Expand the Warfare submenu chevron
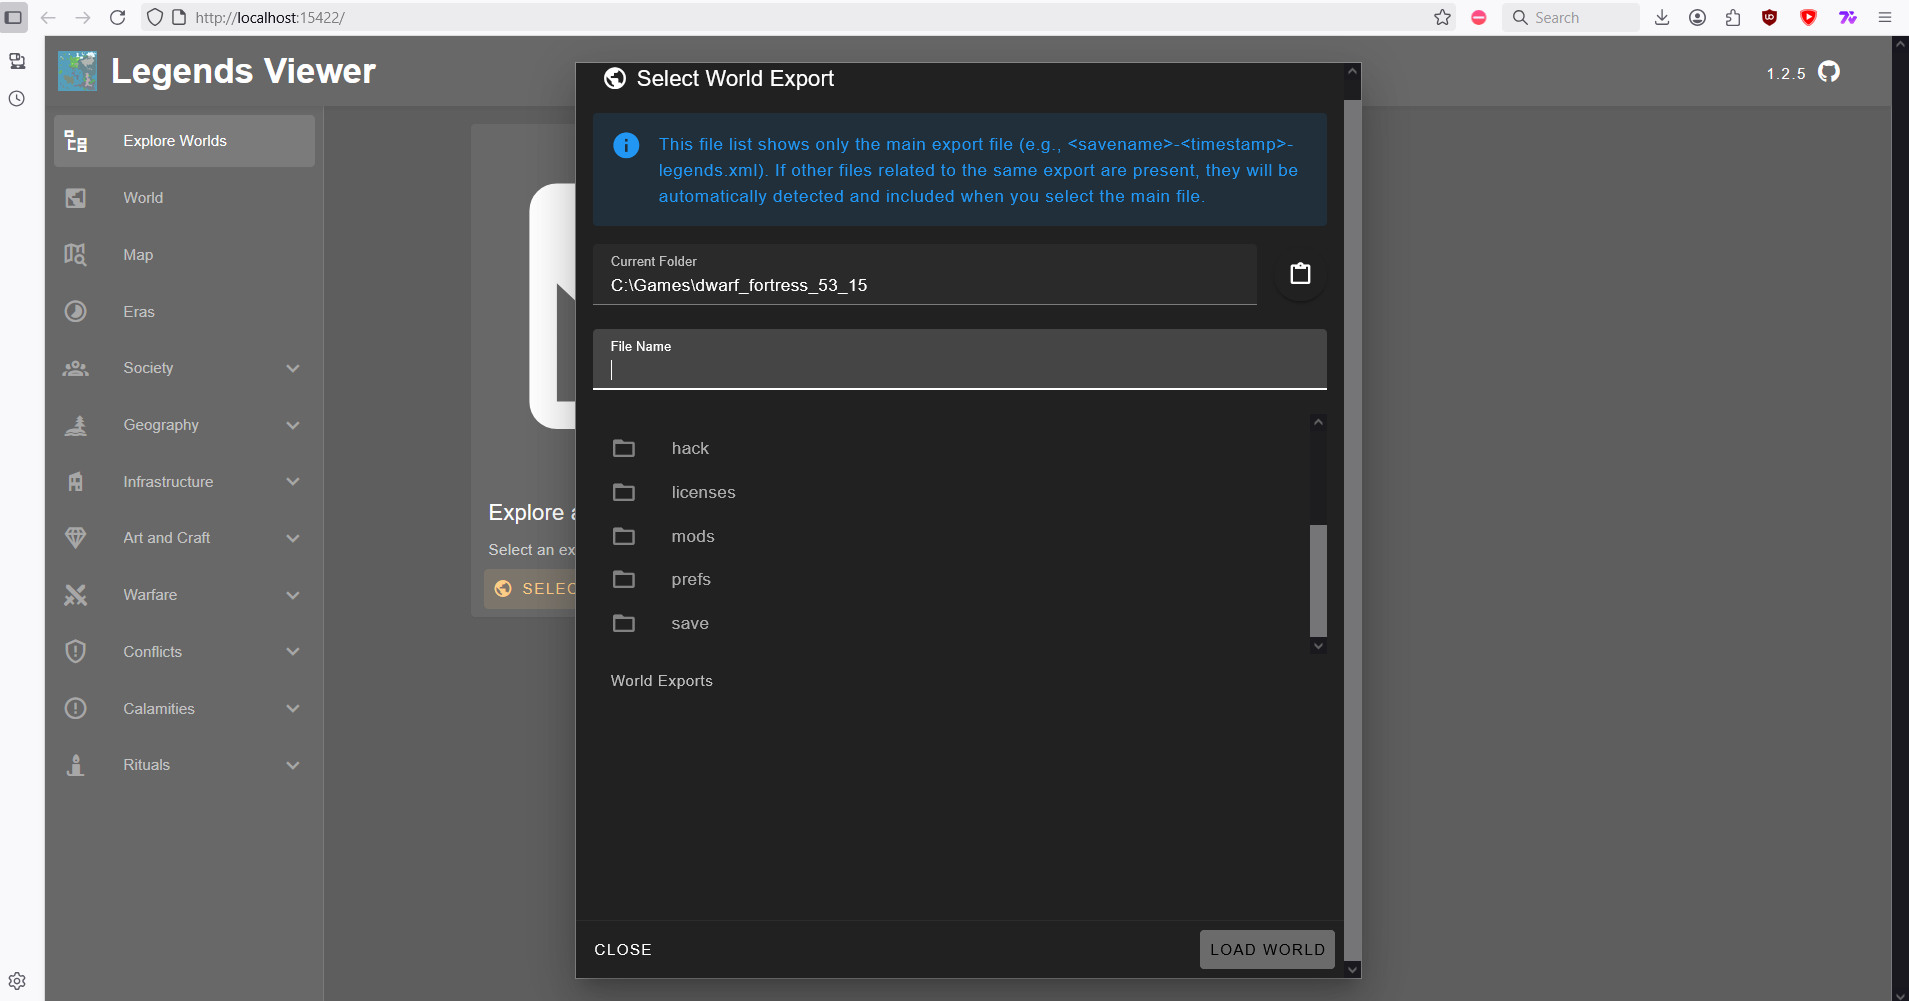1909x1001 pixels. 293,595
